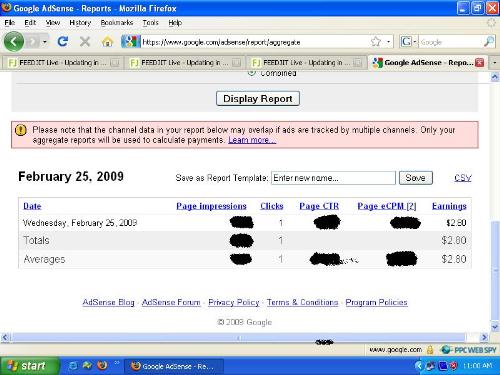The width and height of the screenshot is (500, 375).
Task: Click the Display Report button
Action: tap(258, 99)
